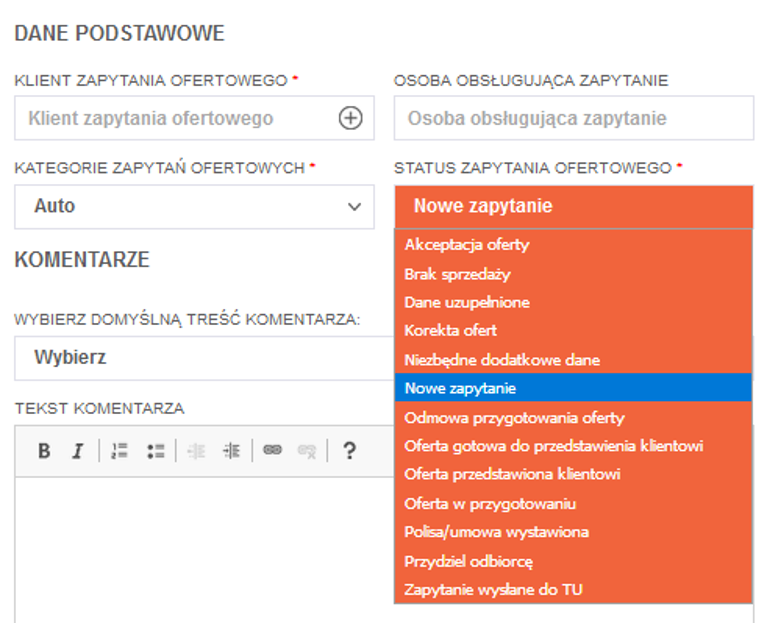The width and height of the screenshot is (767, 623).
Task: Click the insert link icon
Action: click(x=272, y=451)
